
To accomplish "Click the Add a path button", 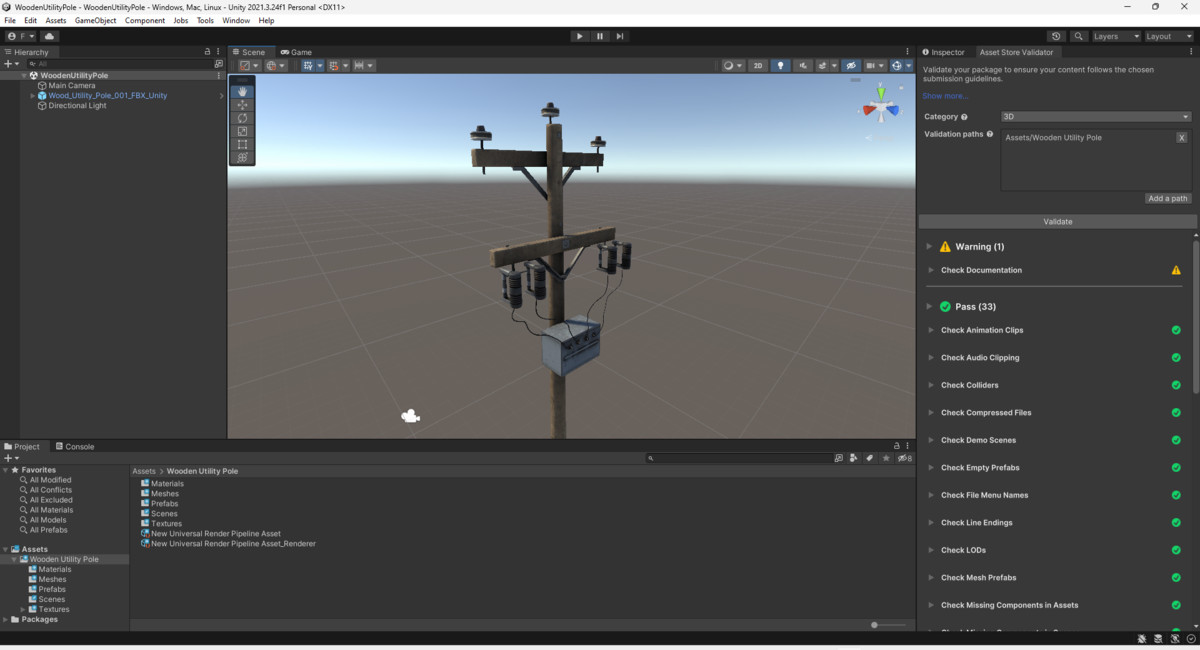I will [x=1168, y=198].
